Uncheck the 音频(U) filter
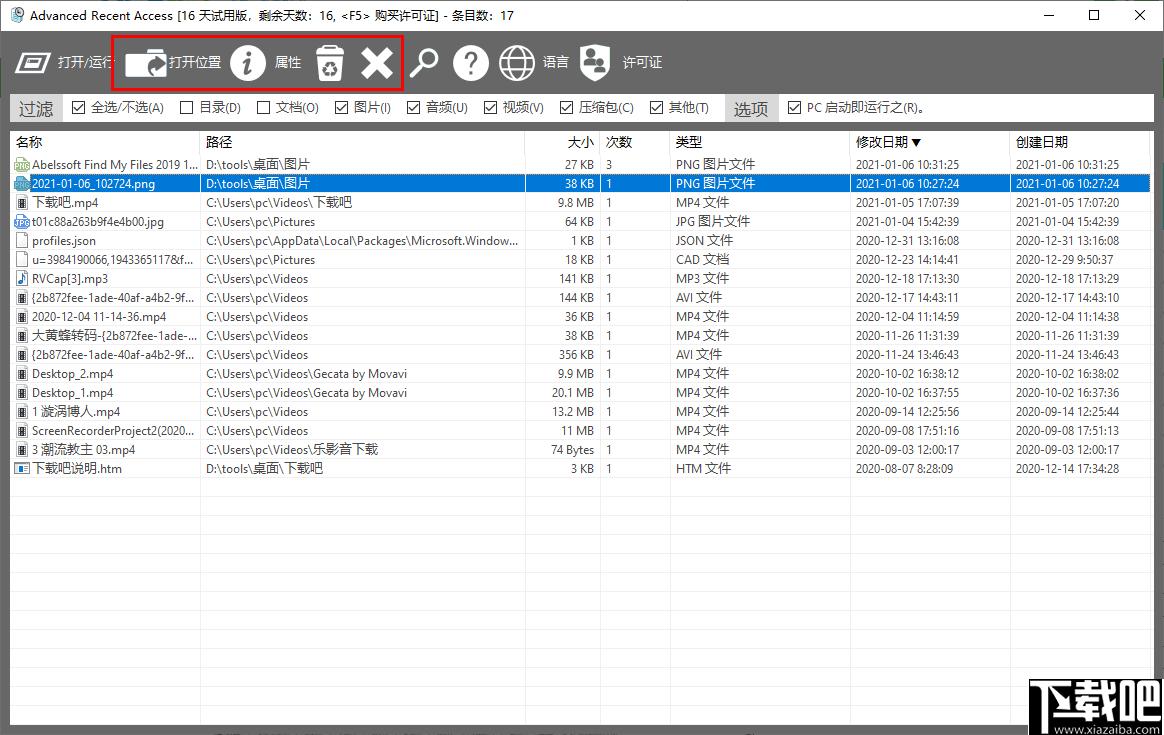1164x735 pixels. tap(413, 108)
